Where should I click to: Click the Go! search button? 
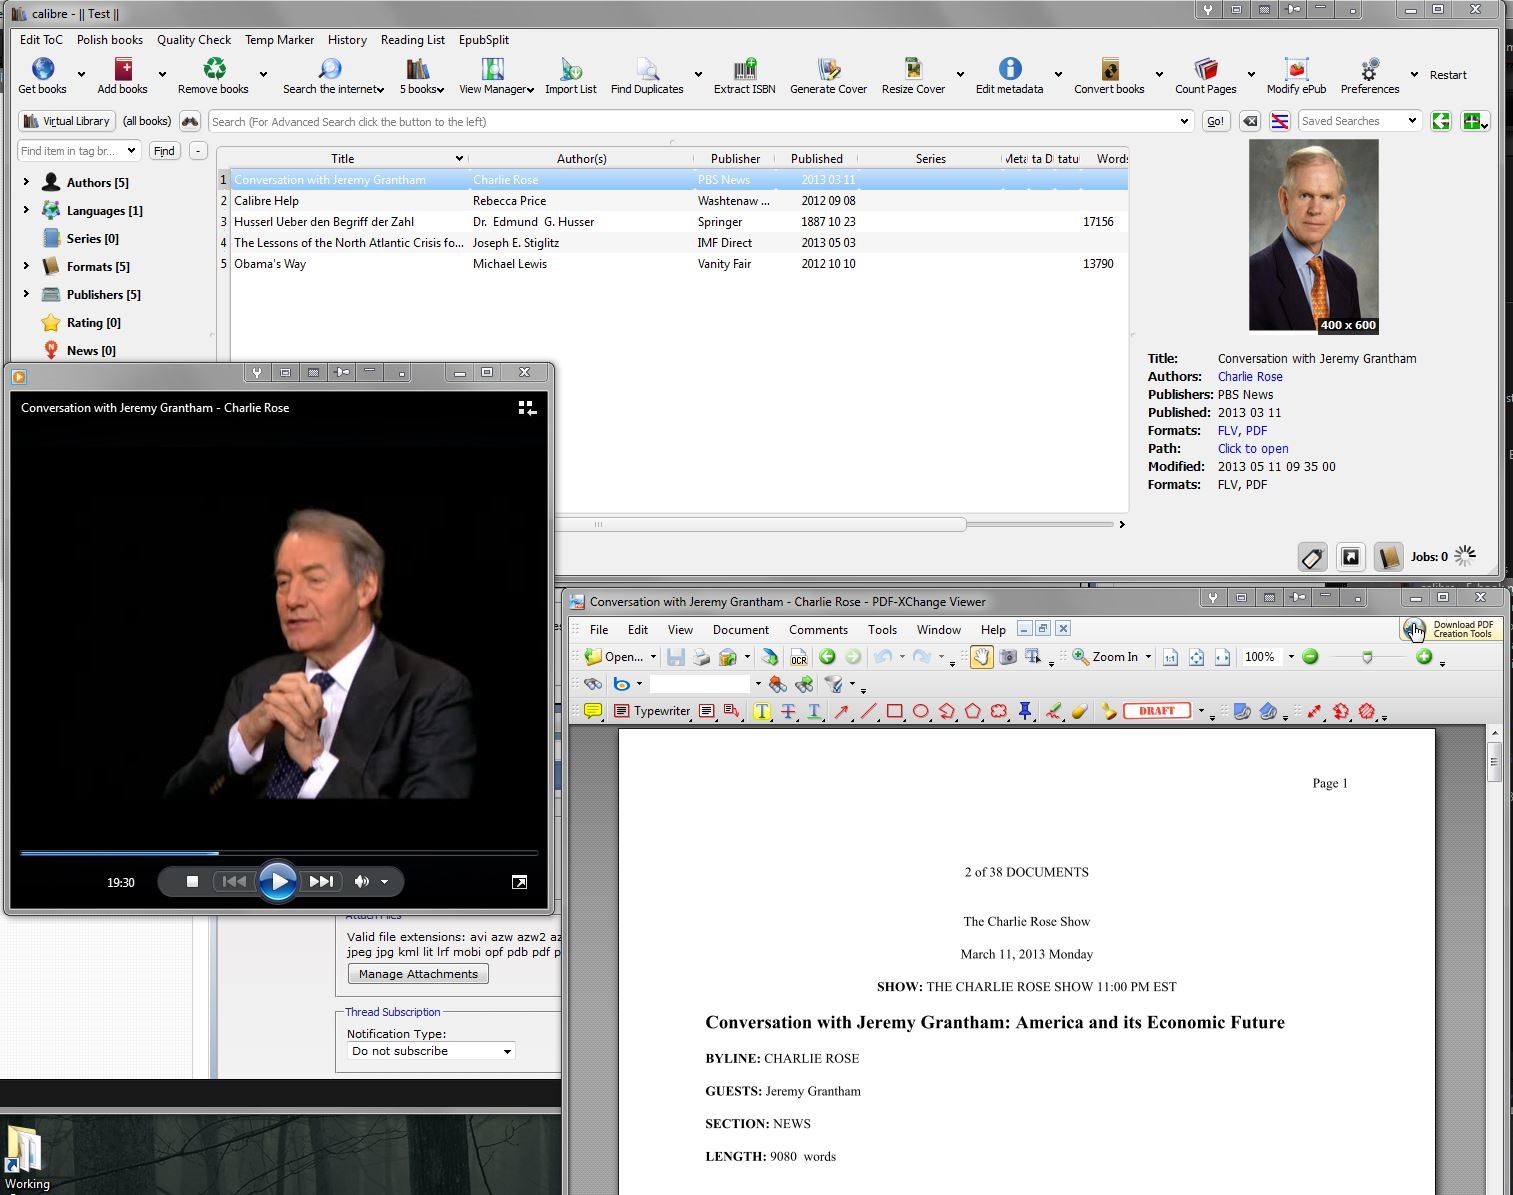click(x=1215, y=121)
